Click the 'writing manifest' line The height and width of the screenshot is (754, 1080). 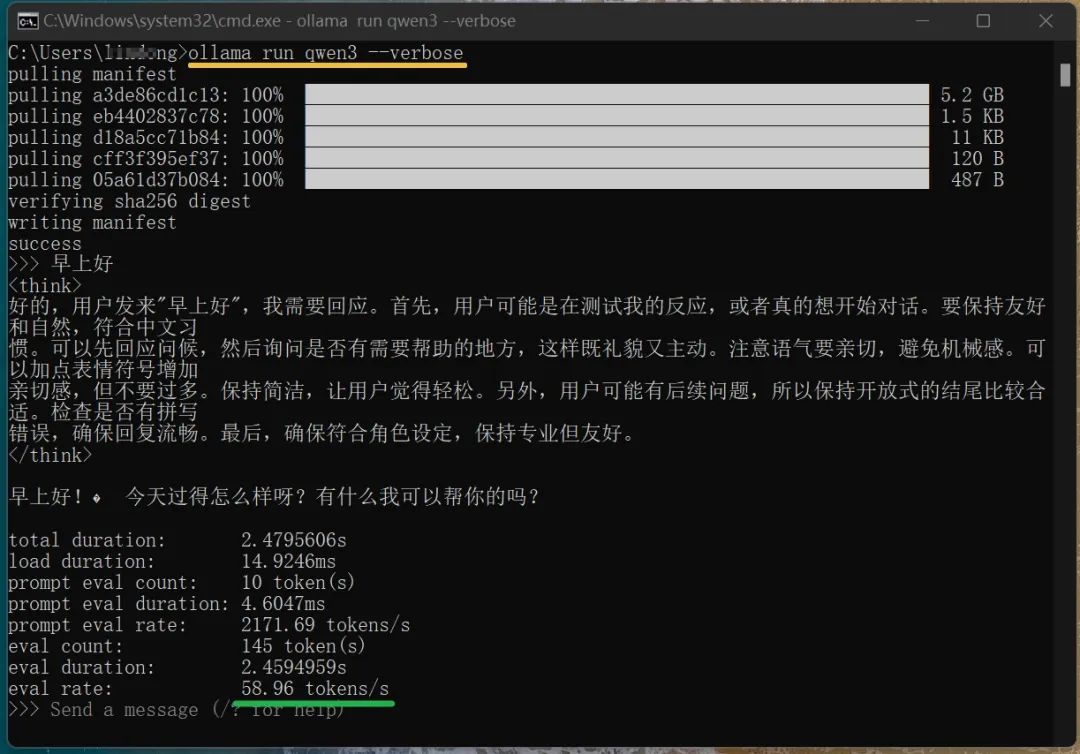click(92, 222)
